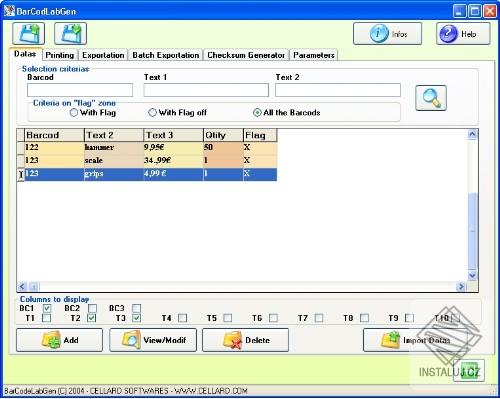500x399 pixels.
Task: Focus the Text 2 input field
Action: 338,90
